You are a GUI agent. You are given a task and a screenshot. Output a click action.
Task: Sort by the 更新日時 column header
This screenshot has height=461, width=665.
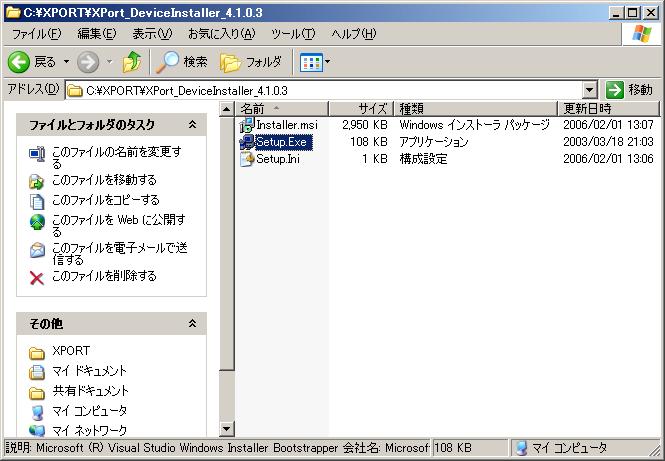pos(608,109)
